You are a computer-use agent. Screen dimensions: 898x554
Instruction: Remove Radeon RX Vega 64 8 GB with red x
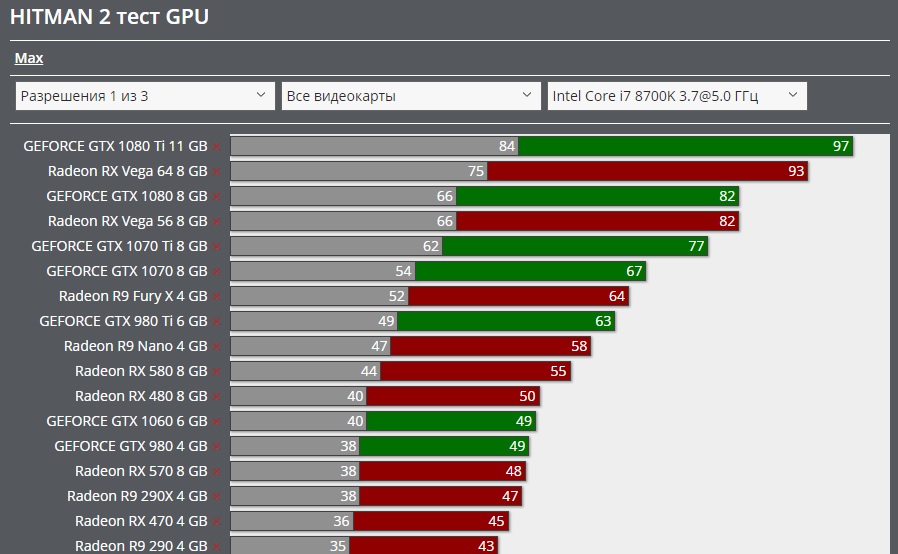click(x=216, y=172)
